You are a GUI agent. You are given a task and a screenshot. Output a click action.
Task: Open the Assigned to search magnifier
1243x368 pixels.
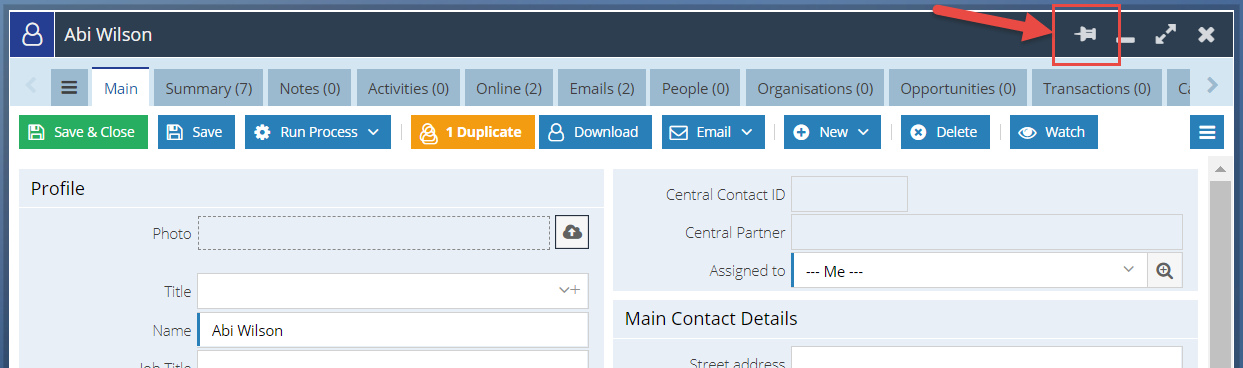[x=1163, y=270]
